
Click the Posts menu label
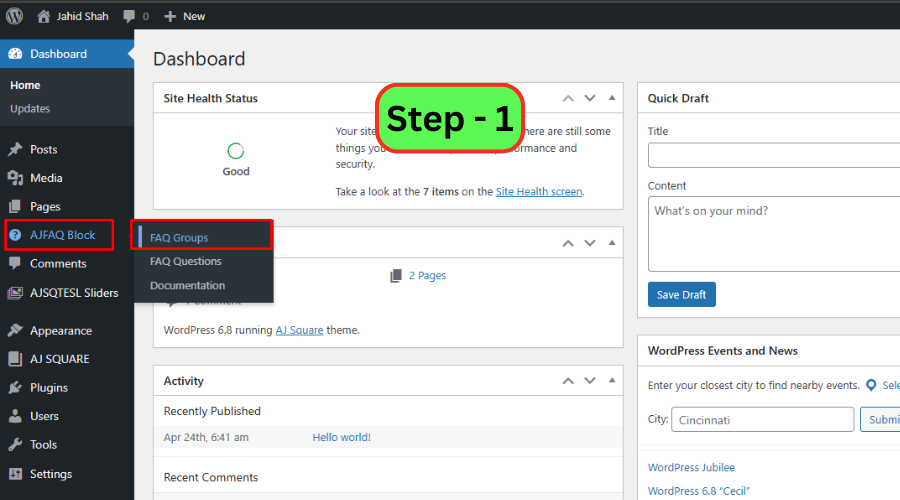[x=44, y=149]
